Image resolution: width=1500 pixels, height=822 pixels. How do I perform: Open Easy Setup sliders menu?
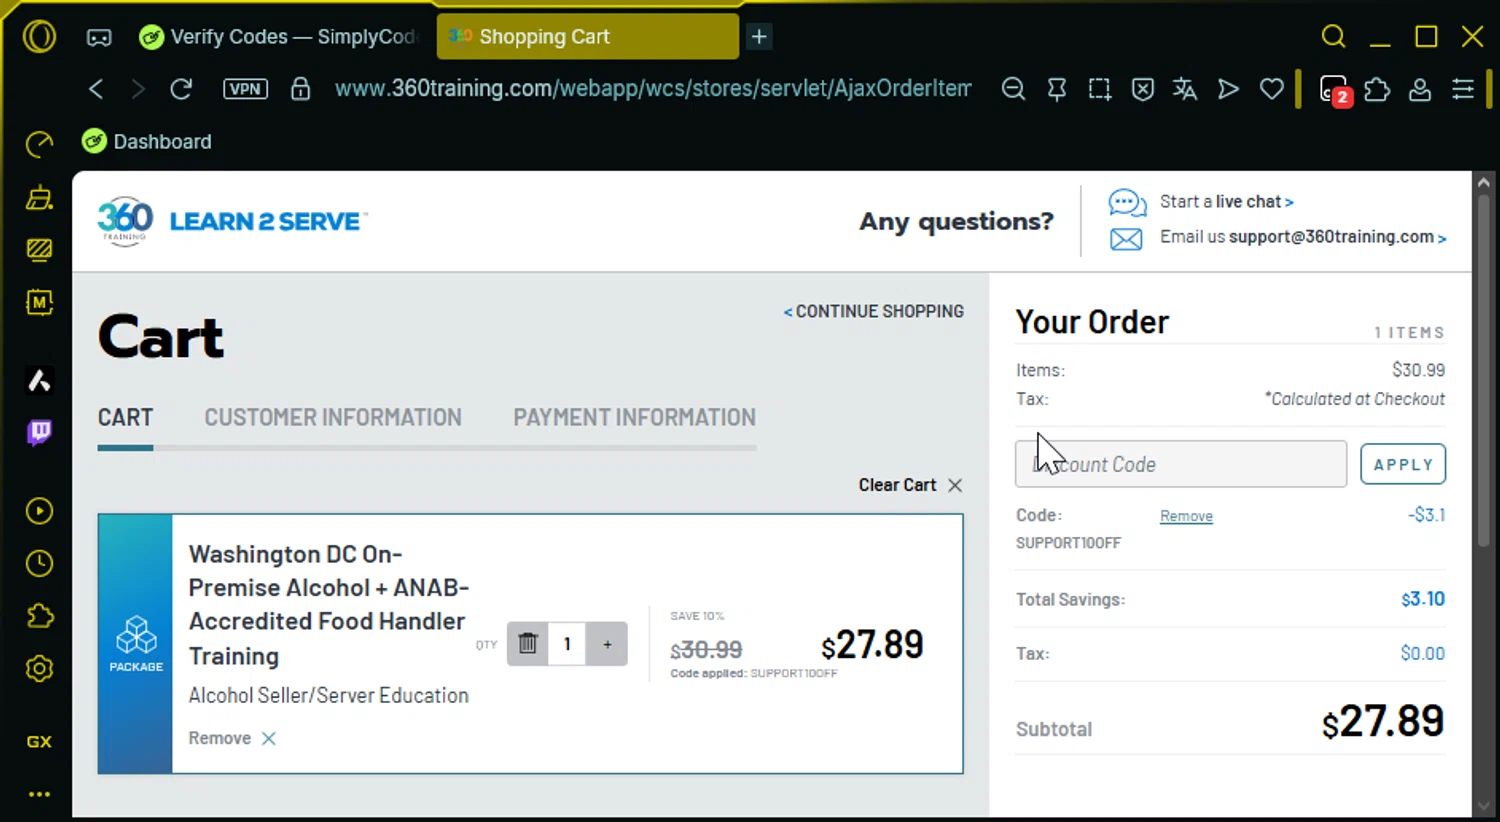[1463, 89]
